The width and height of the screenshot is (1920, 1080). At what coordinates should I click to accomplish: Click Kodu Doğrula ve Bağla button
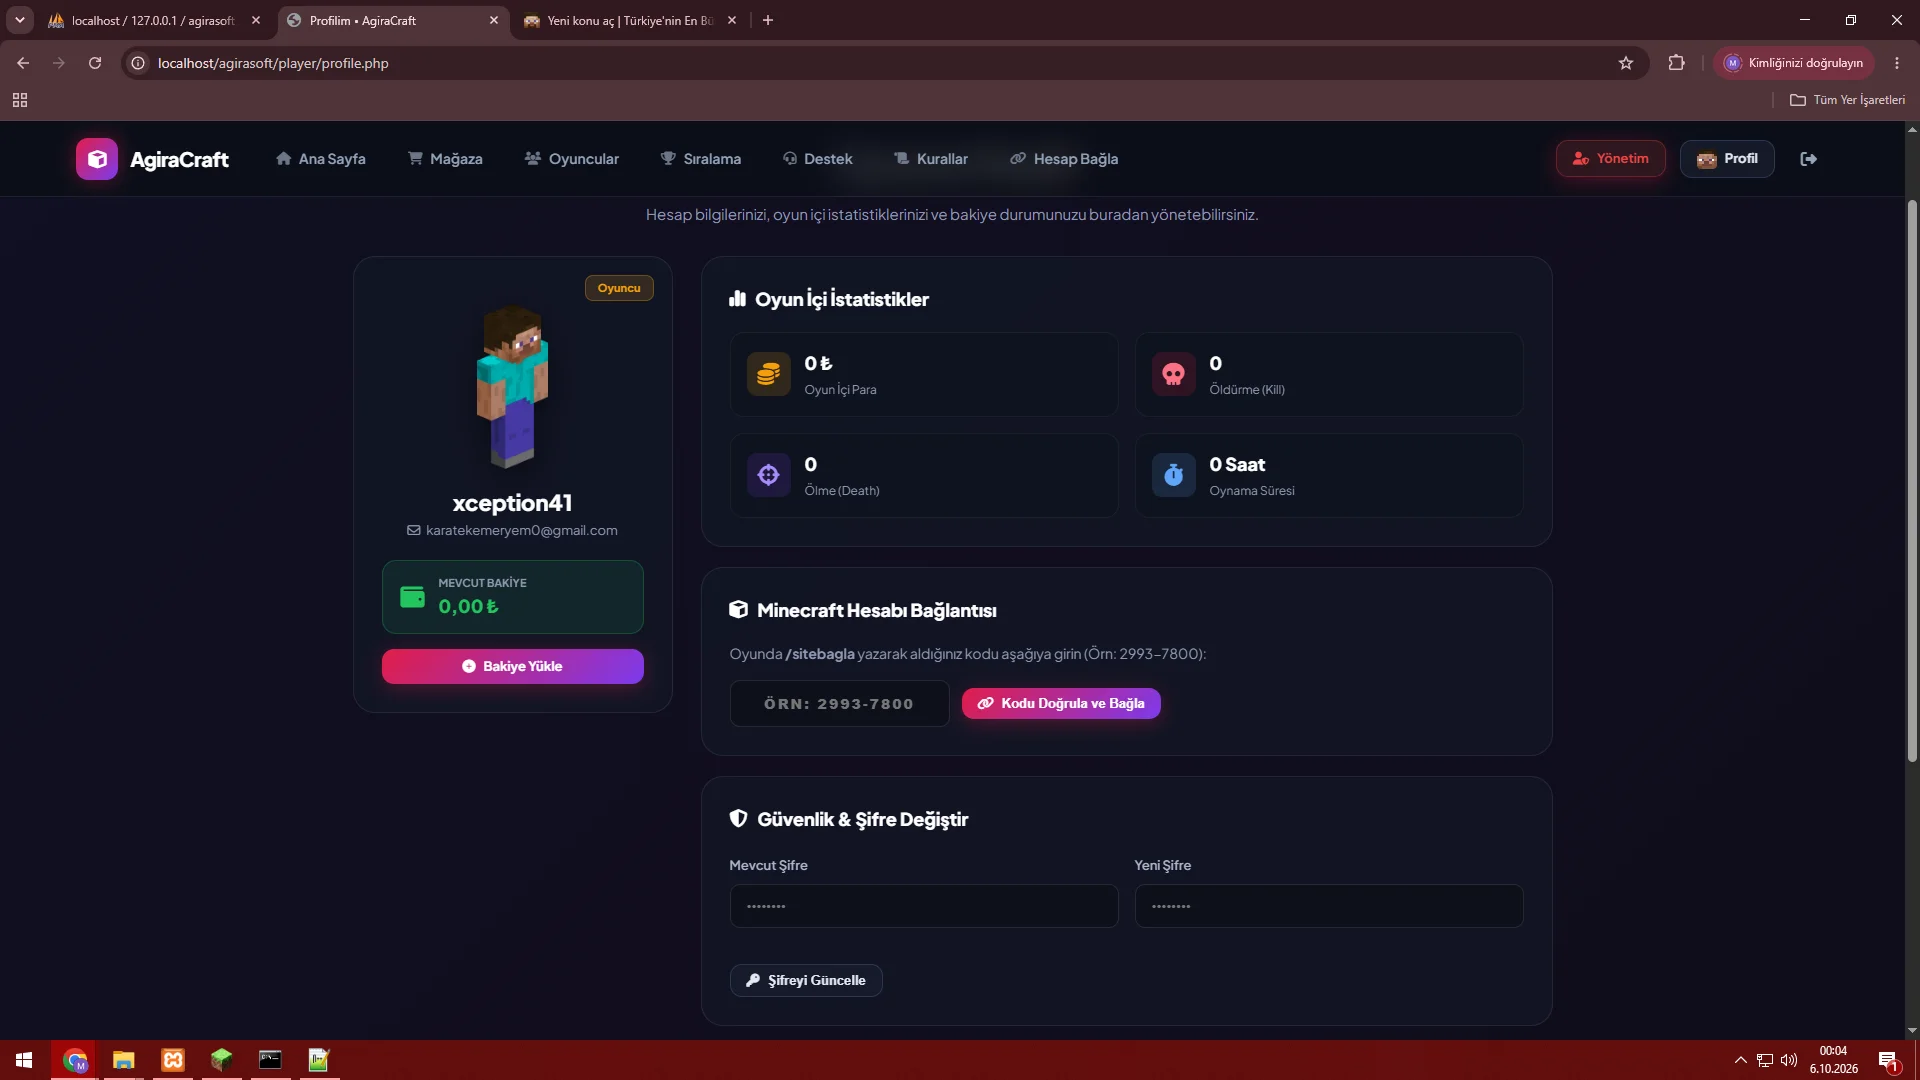pos(1061,703)
